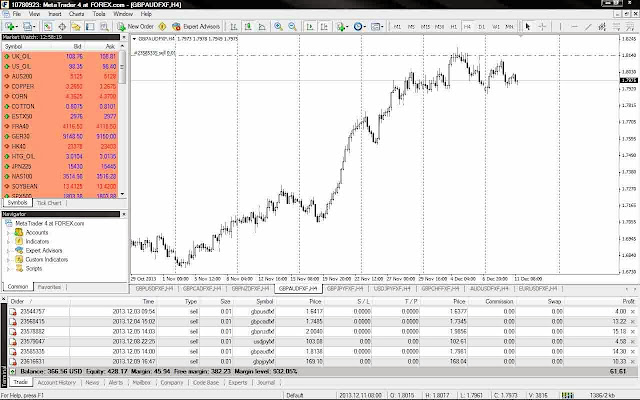This screenshot has width=640, height=400.
Task: Click the Expert Advisors button
Action: click(x=196, y=27)
